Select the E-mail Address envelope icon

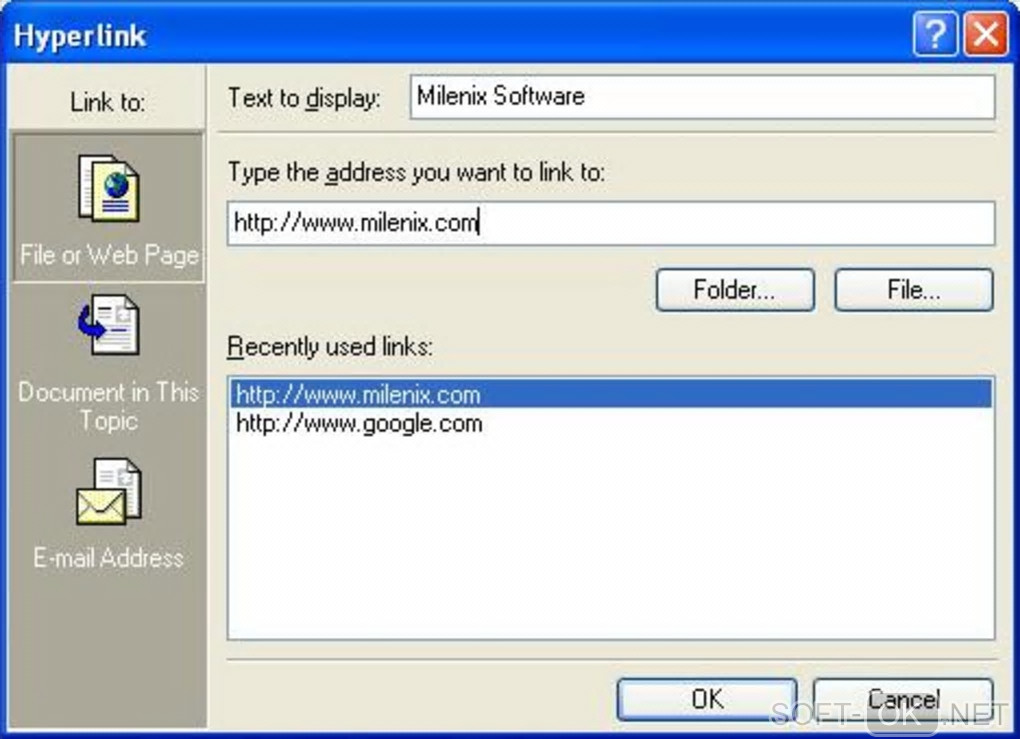pyautogui.click(x=109, y=491)
